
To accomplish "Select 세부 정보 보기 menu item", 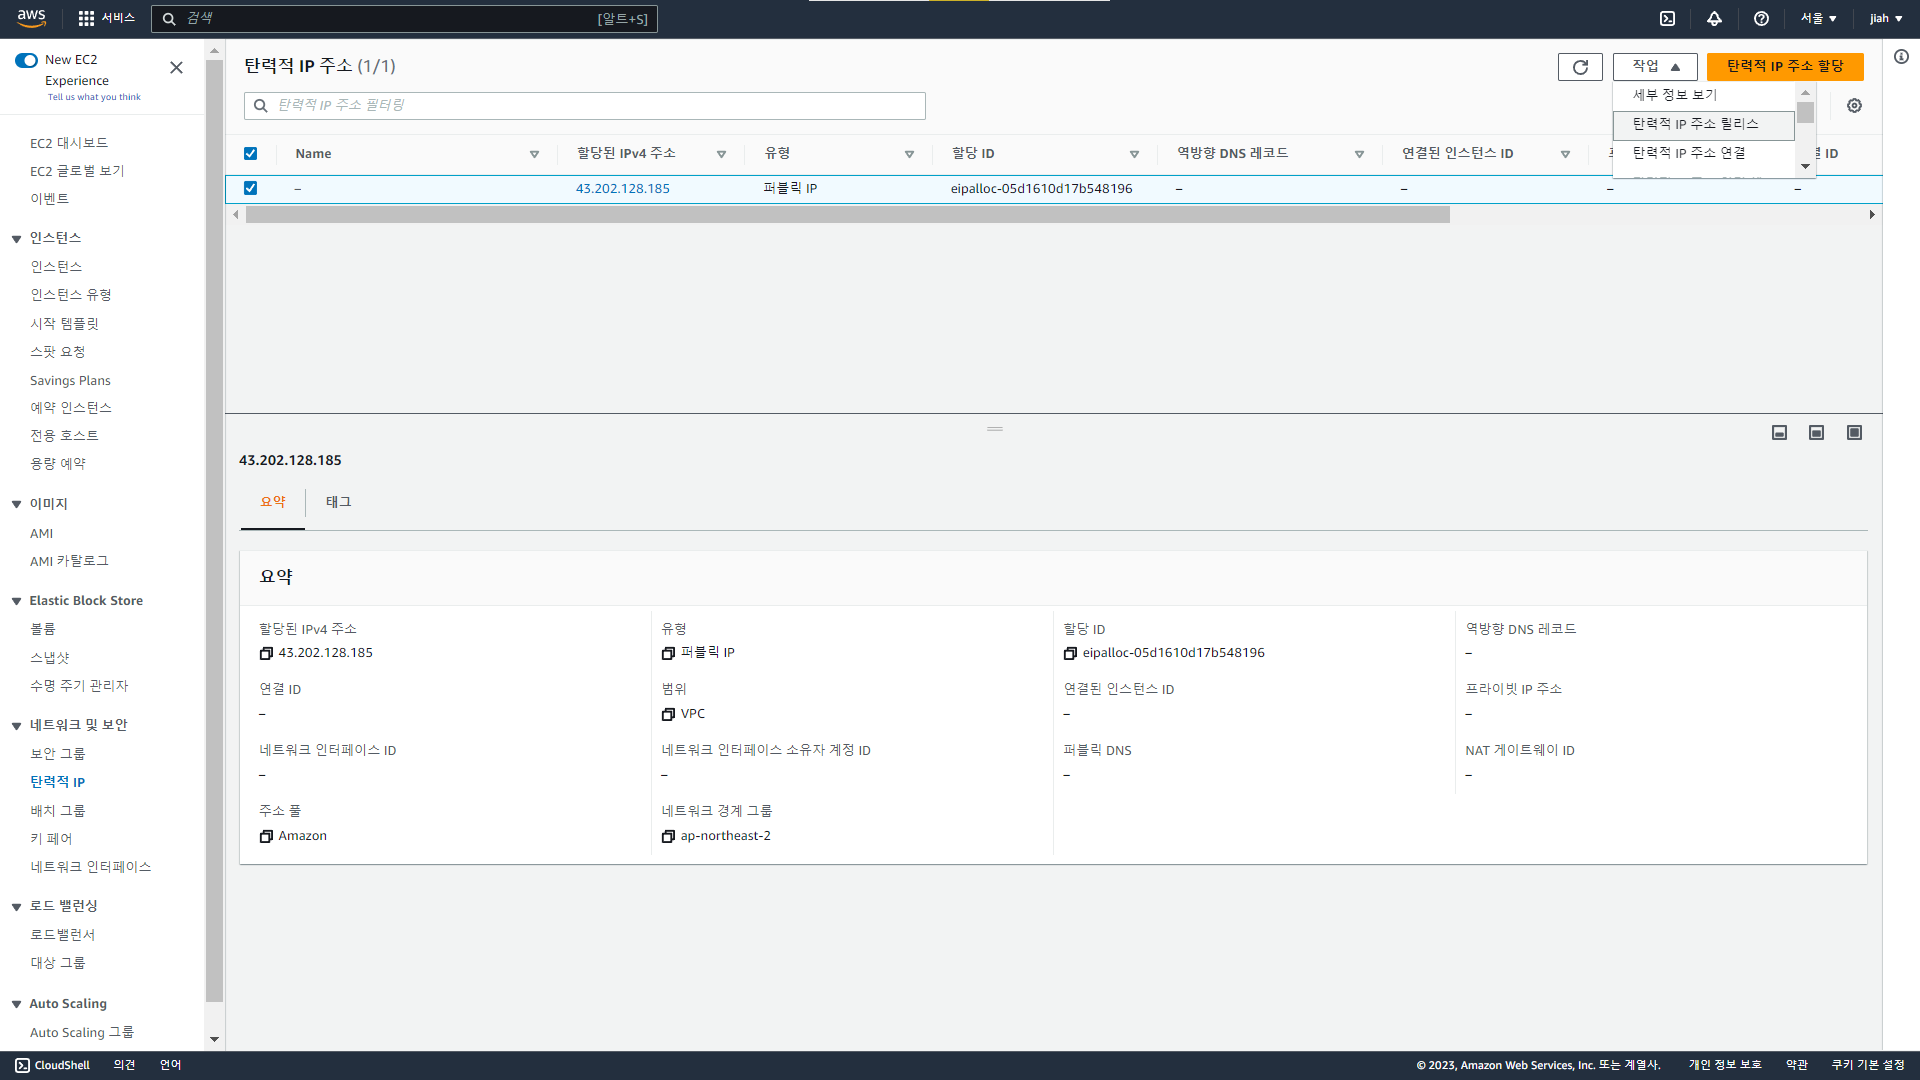I will [1703, 95].
